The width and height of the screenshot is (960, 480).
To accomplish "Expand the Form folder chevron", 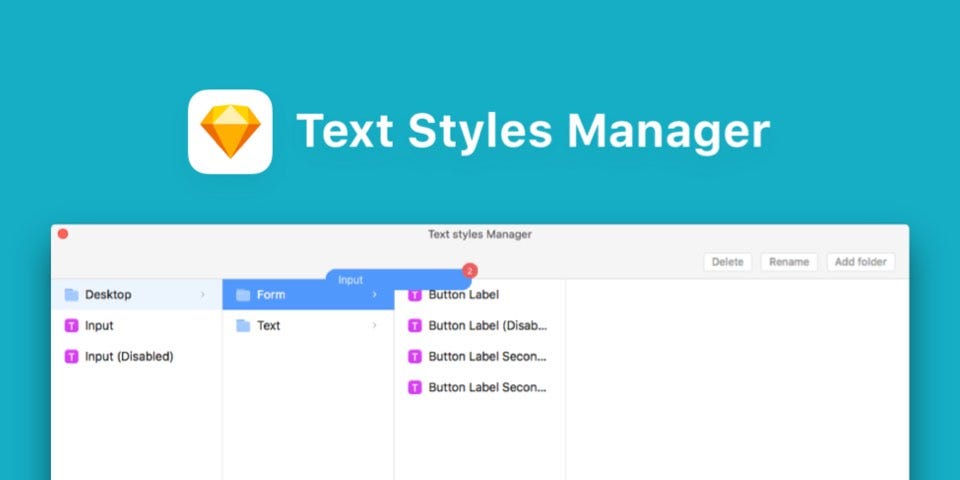I will [374, 295].
